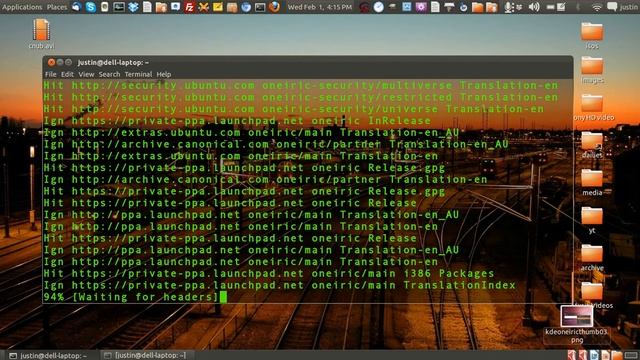Open the justin user menu

click(x=629, y=7)
